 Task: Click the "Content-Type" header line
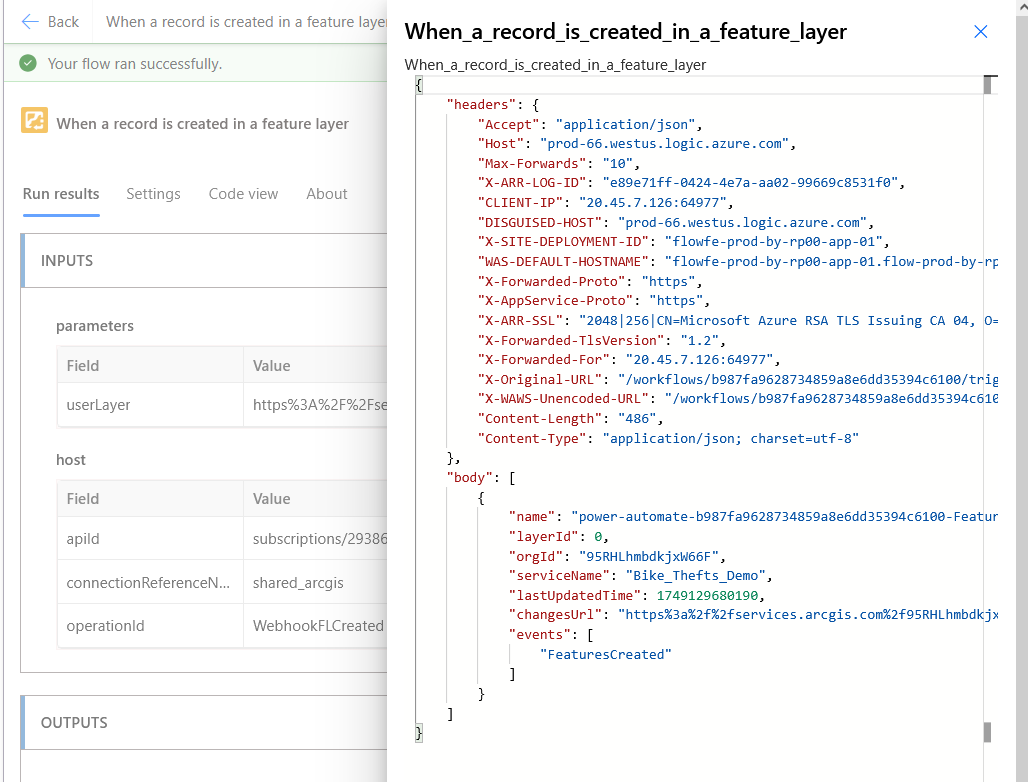click(x=667, y=438)
